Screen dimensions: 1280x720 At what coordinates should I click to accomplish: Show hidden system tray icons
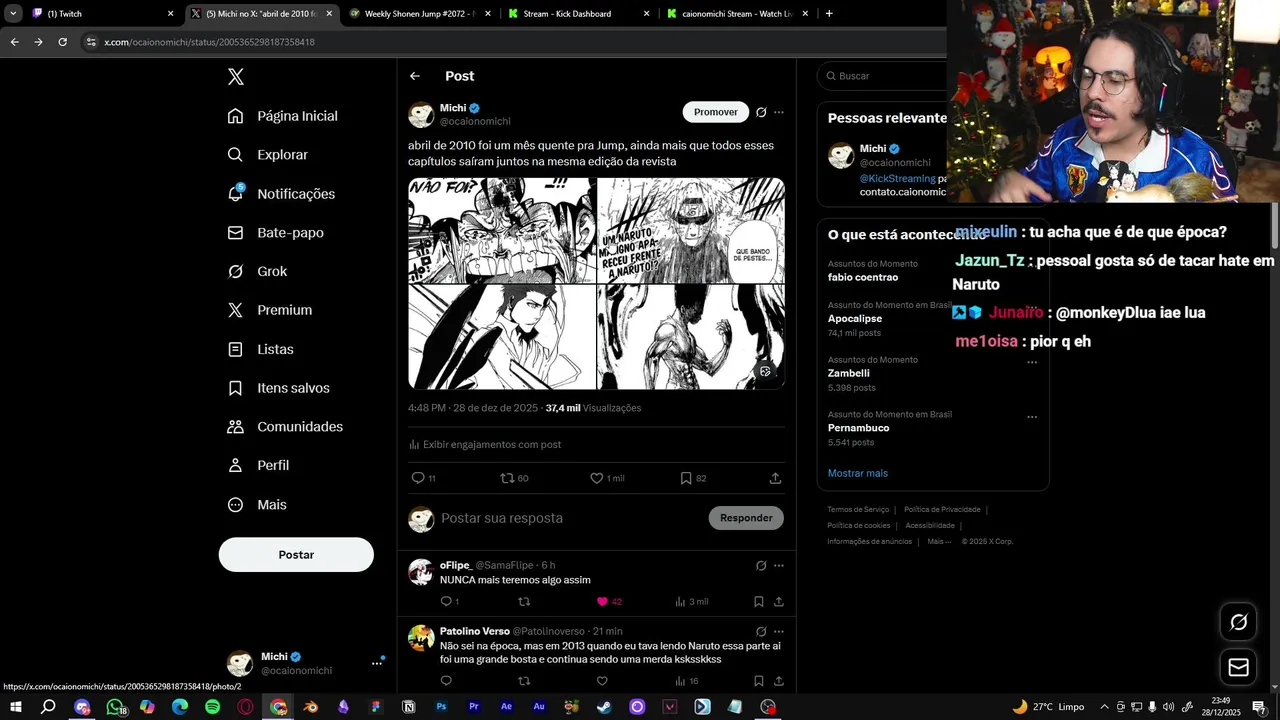[x=1104, y=707]
